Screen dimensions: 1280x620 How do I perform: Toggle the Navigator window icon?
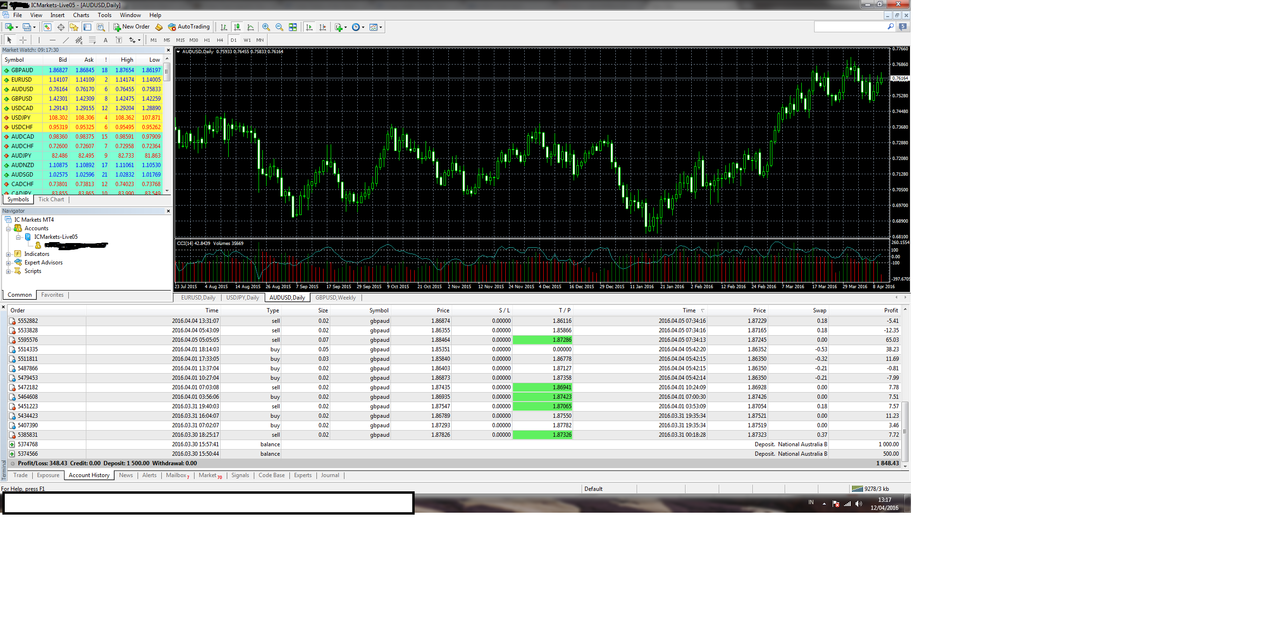tap(74, 27)
